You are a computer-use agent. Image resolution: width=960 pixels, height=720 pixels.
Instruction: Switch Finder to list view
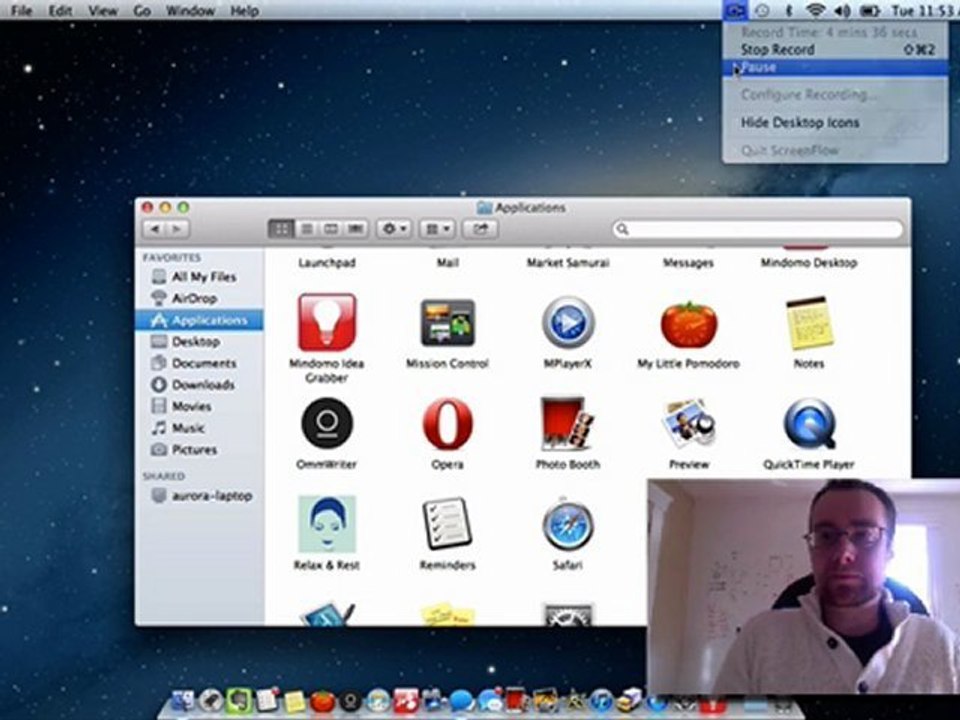tap(307, 229)
